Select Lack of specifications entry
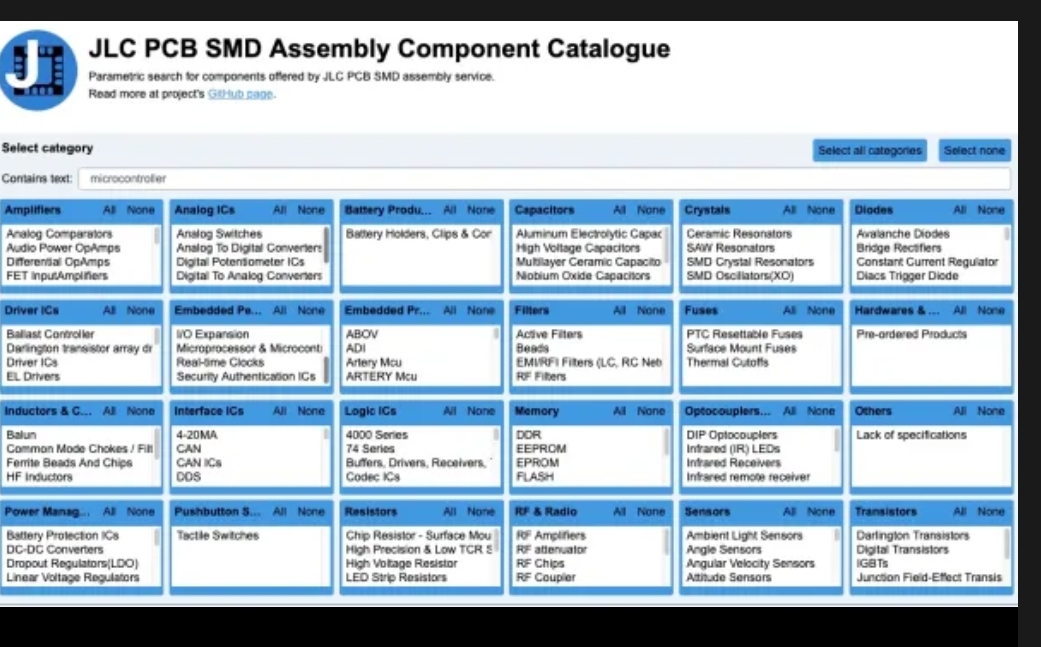 click(911, 435)
